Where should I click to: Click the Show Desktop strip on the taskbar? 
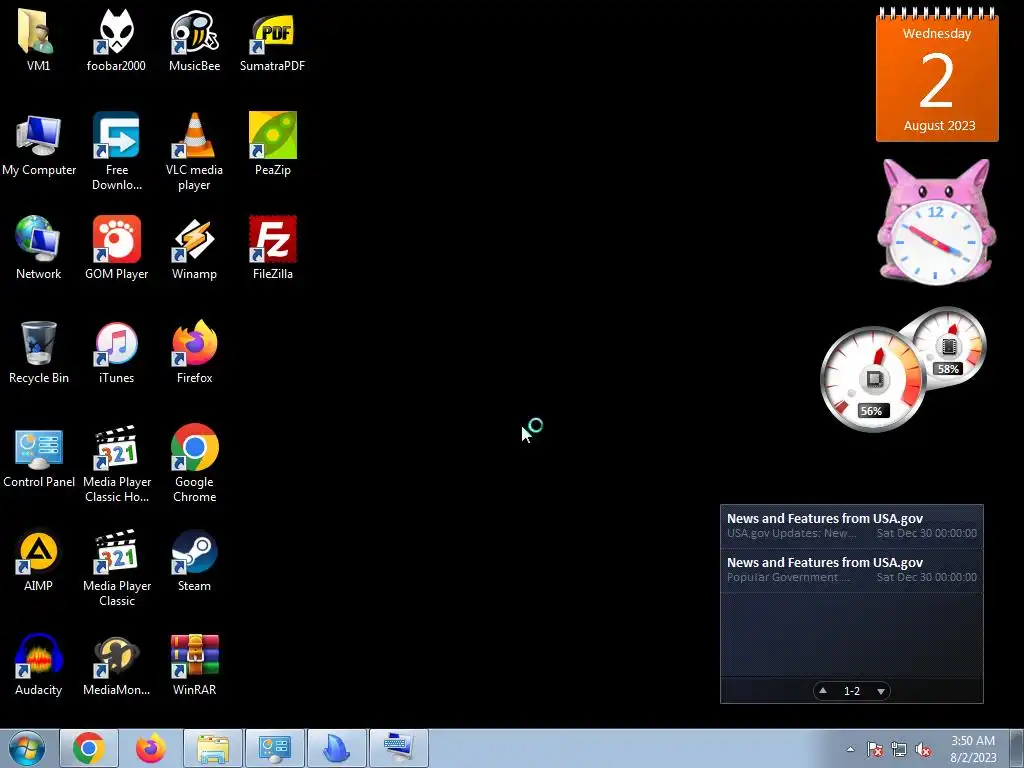[1017, 748]
